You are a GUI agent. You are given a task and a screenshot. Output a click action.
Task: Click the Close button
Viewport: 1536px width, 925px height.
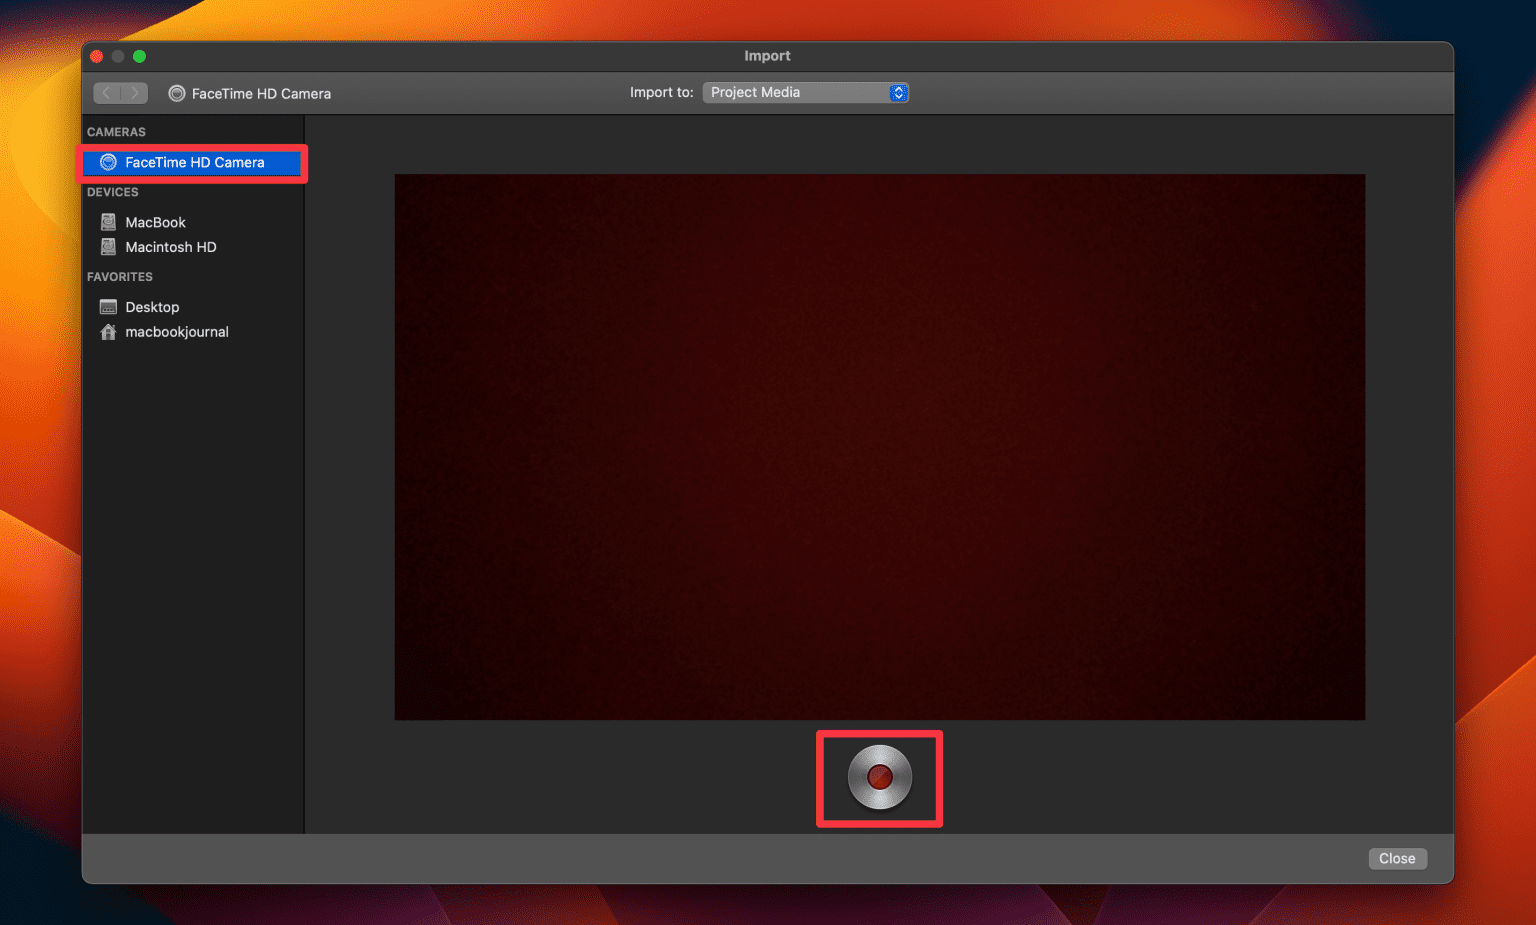pos(1397,858)
